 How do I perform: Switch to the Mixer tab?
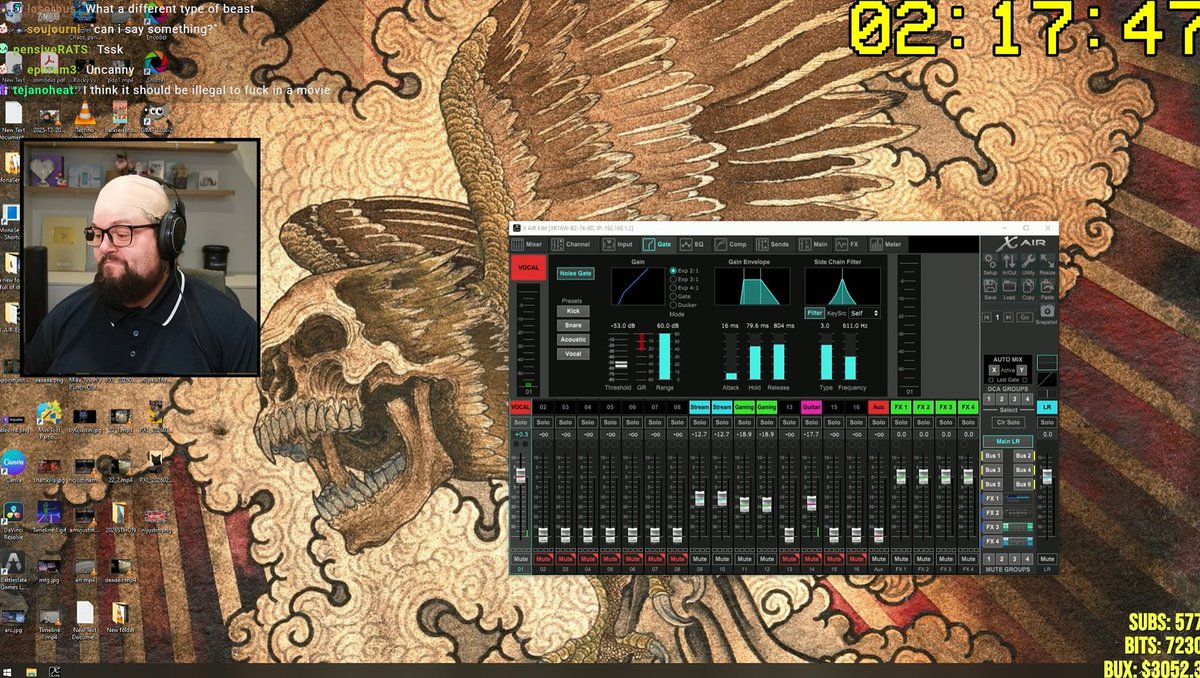pos(529,244)
